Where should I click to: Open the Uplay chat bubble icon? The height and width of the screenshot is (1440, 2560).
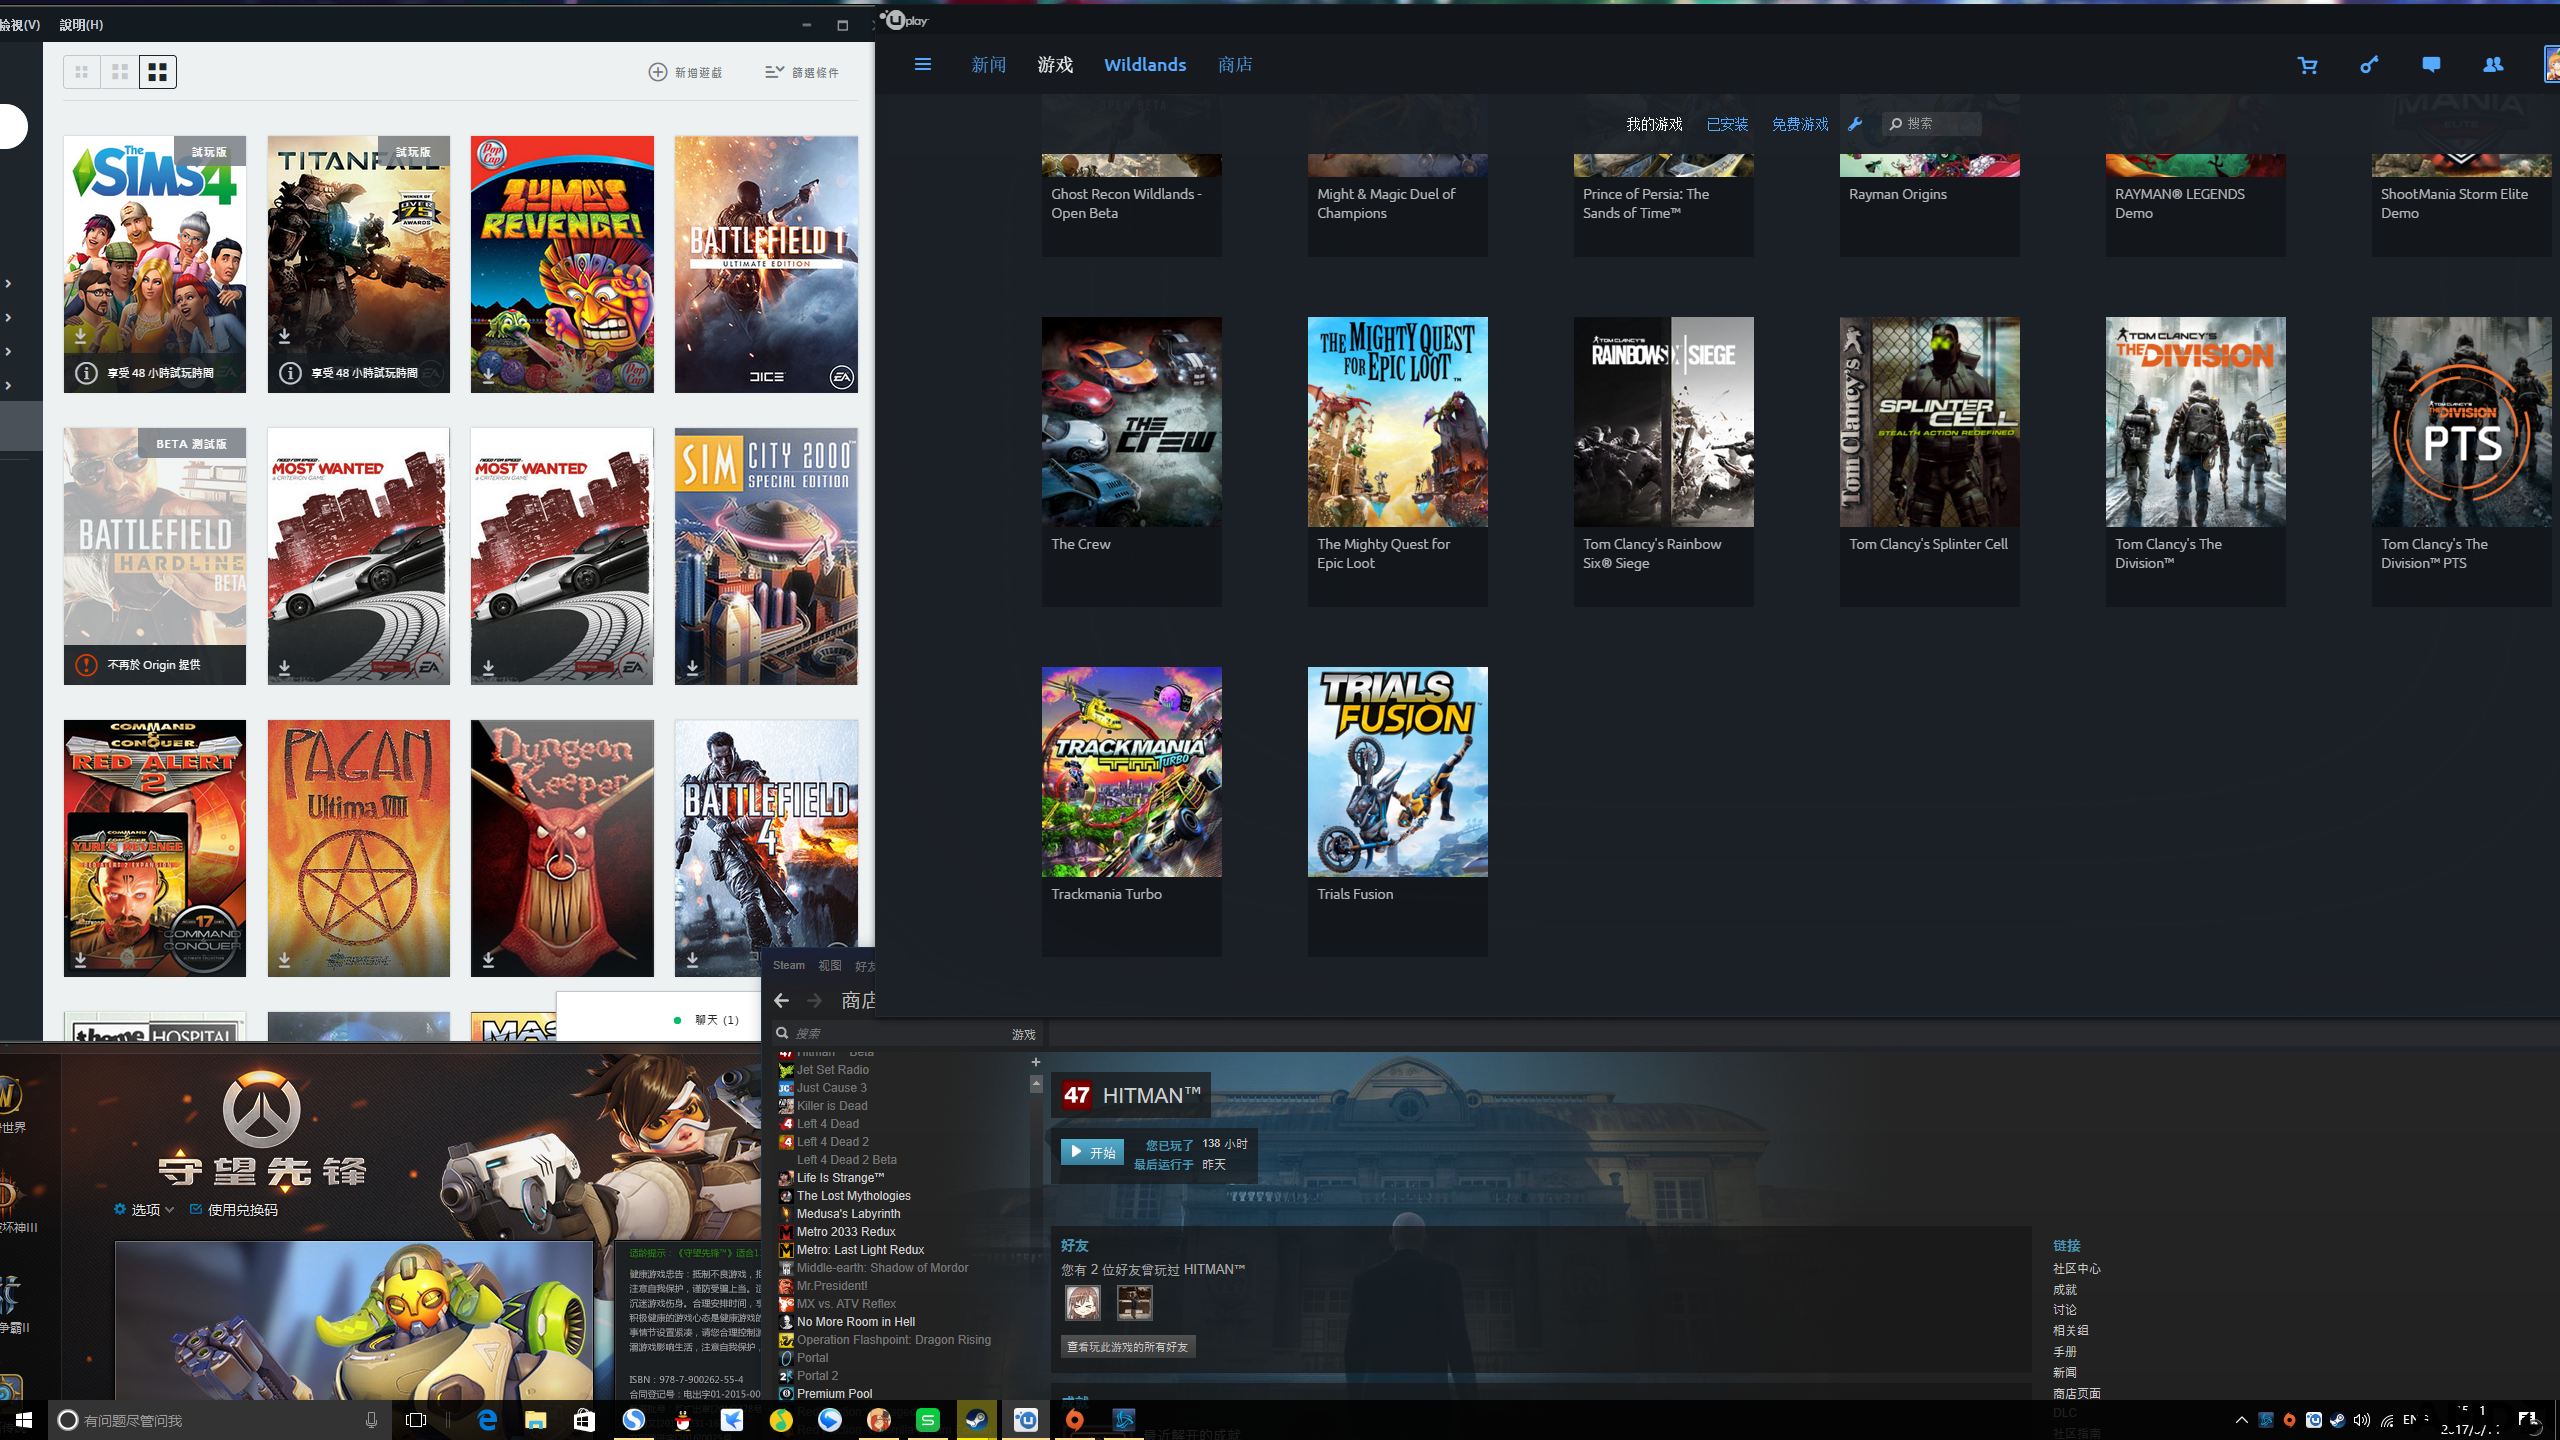pos(2431,65)
